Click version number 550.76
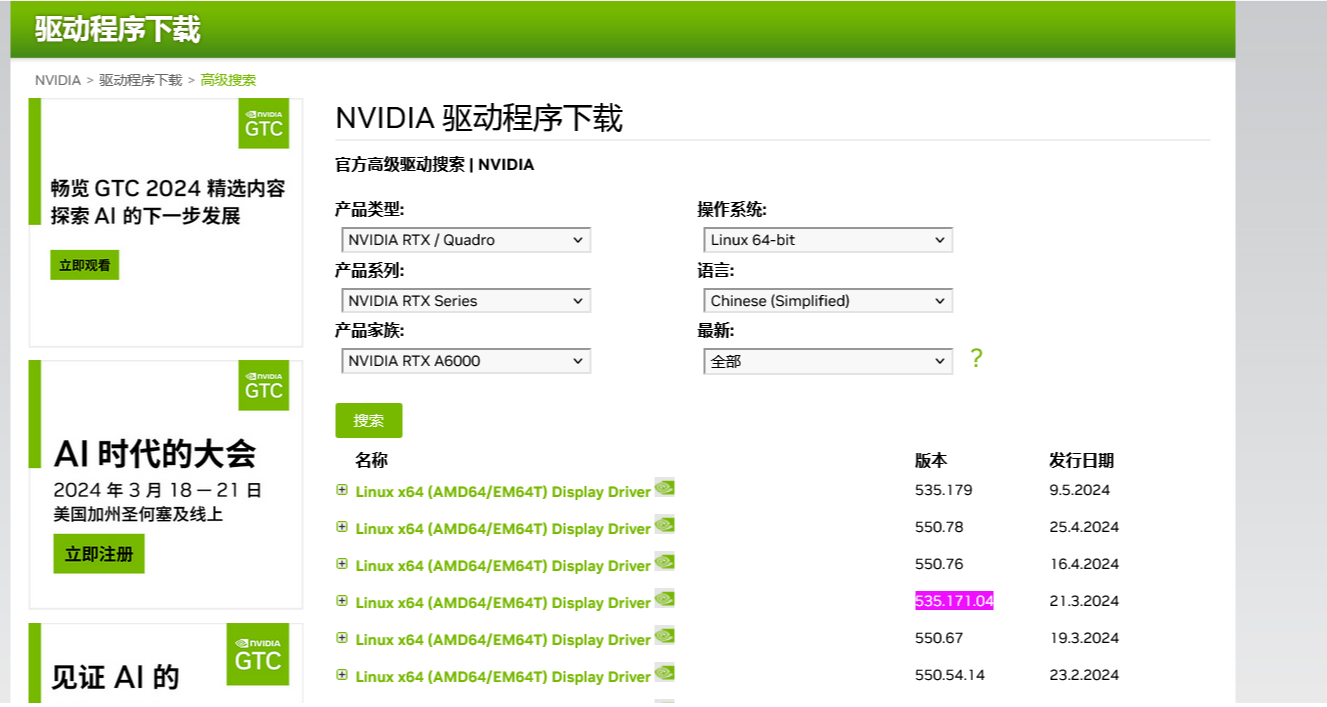This screenshot has width=1327, height=707. (x=939, y=564)
